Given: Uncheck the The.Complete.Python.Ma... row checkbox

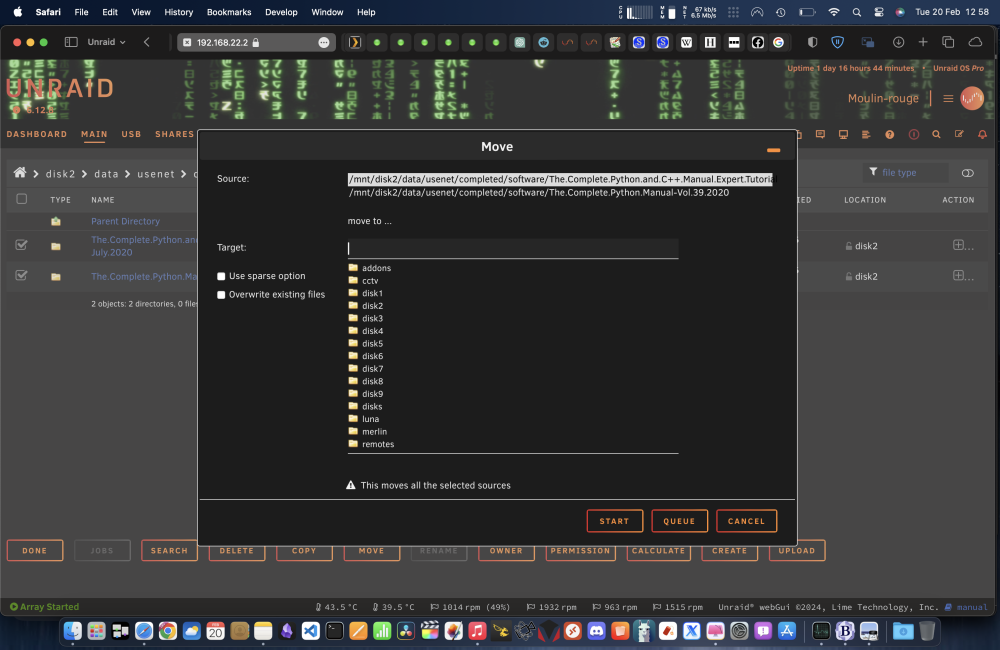Looking at the screenshot, I should tap(22, 276).
